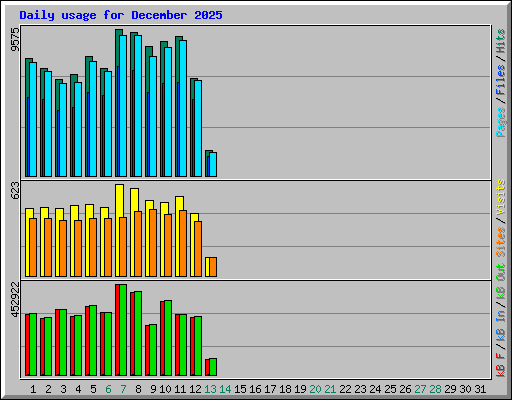Click the 452922 value on the bottom axis
512x400 pixels.
pos(15,299)
